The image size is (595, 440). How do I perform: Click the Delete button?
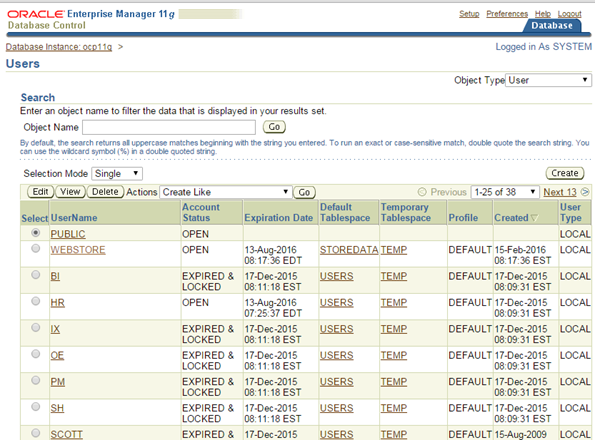pyautogui.click(x=105, y=192)
